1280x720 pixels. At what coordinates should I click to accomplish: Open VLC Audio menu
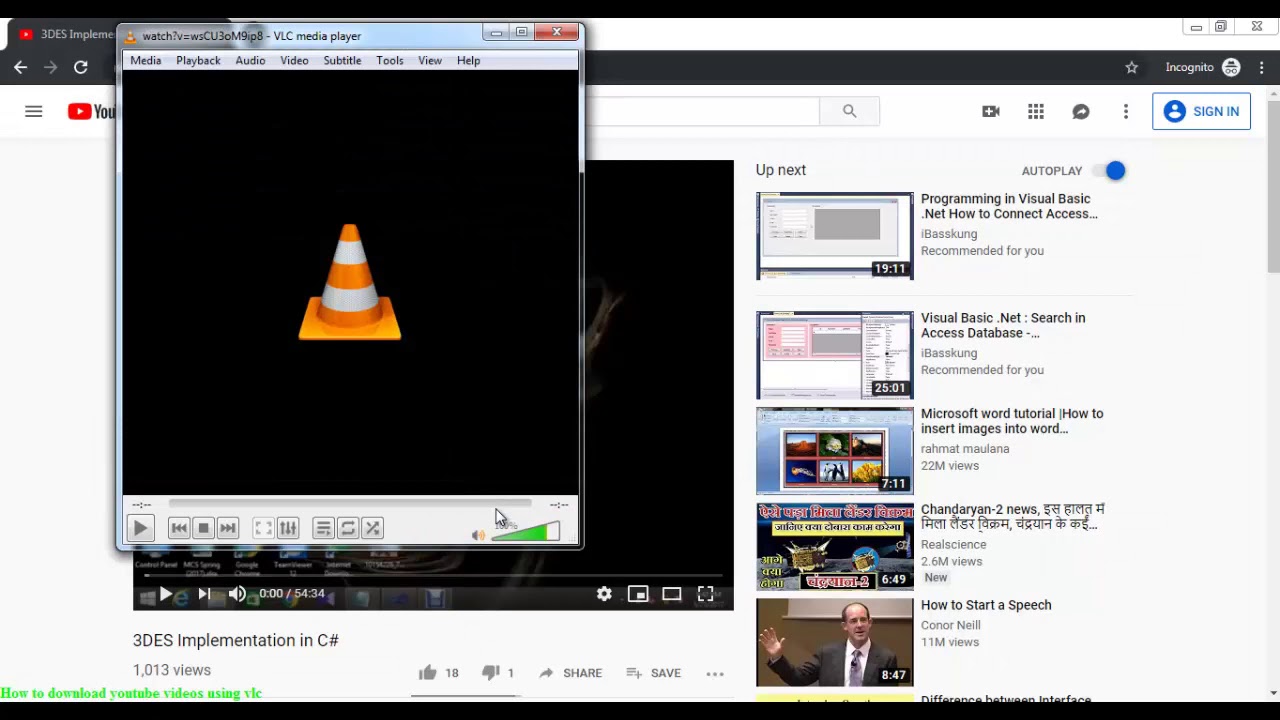pos(250,60)
